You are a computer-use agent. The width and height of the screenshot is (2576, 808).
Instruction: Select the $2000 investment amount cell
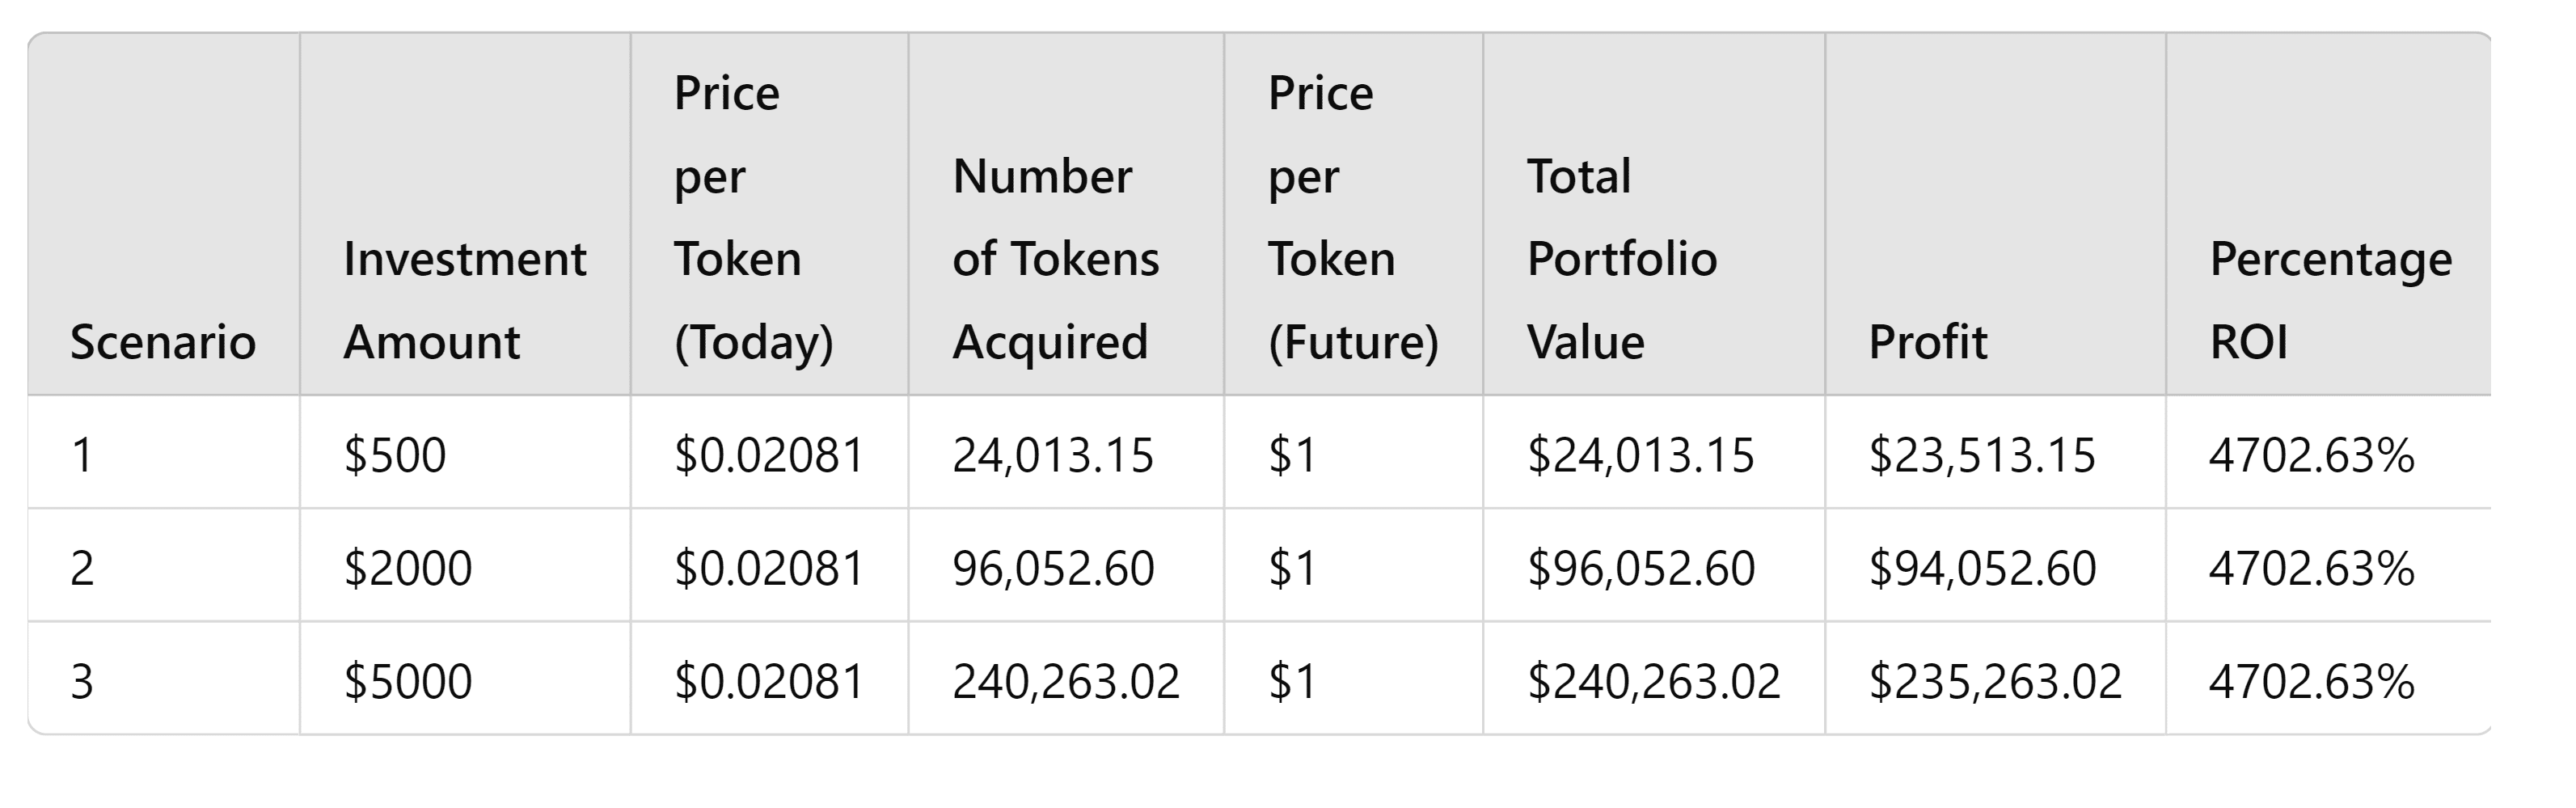point(407,568)
